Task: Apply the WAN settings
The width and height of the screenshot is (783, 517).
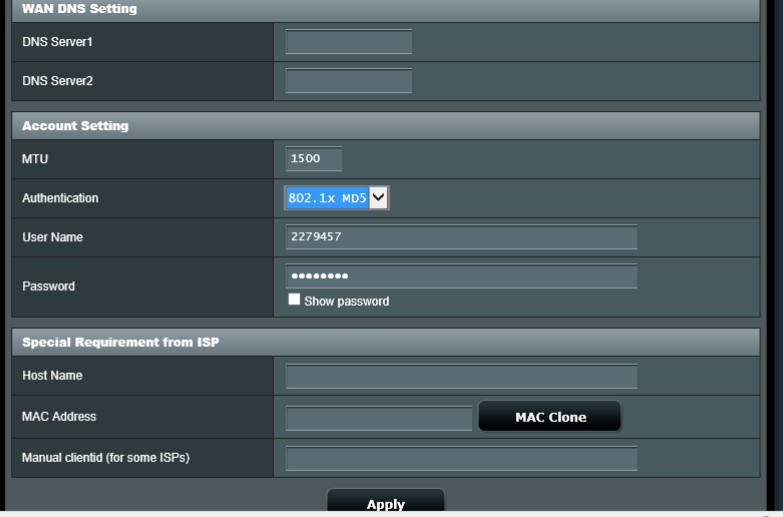Action: click(386, 503)
